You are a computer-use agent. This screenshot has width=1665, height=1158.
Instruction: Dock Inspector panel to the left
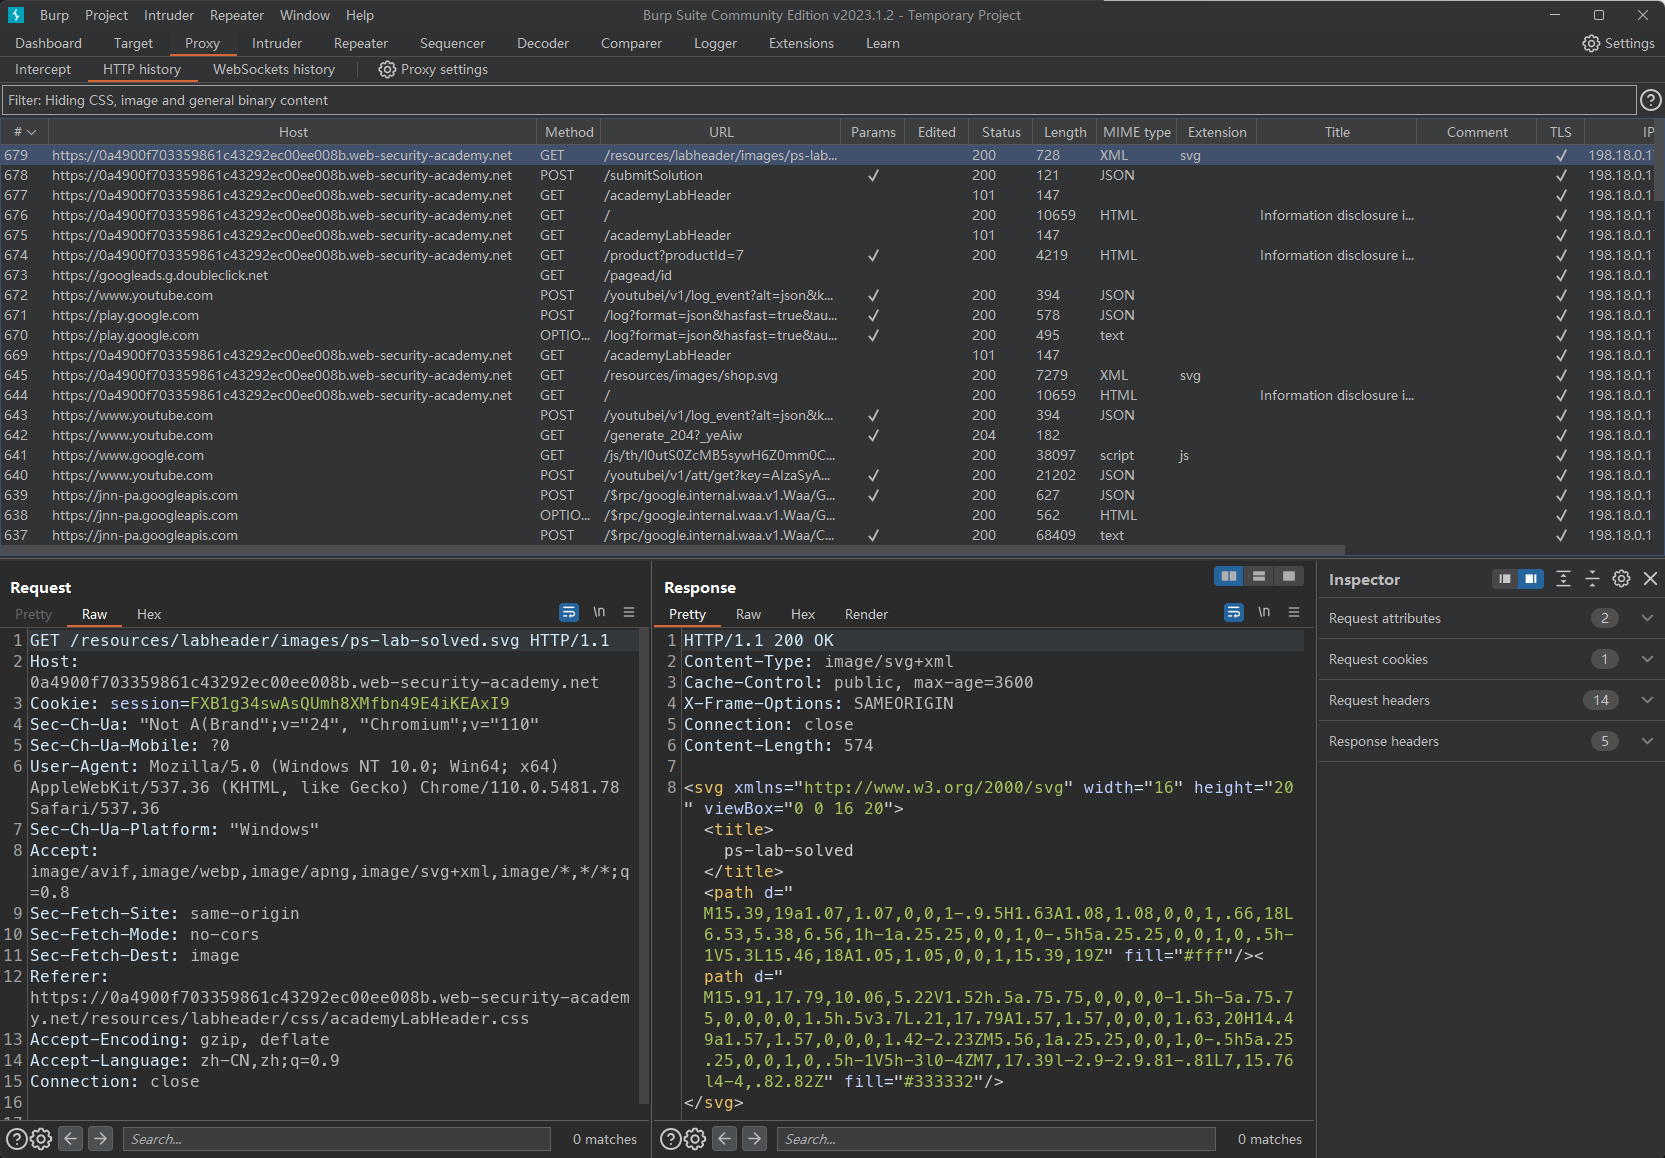[1505, 579]
